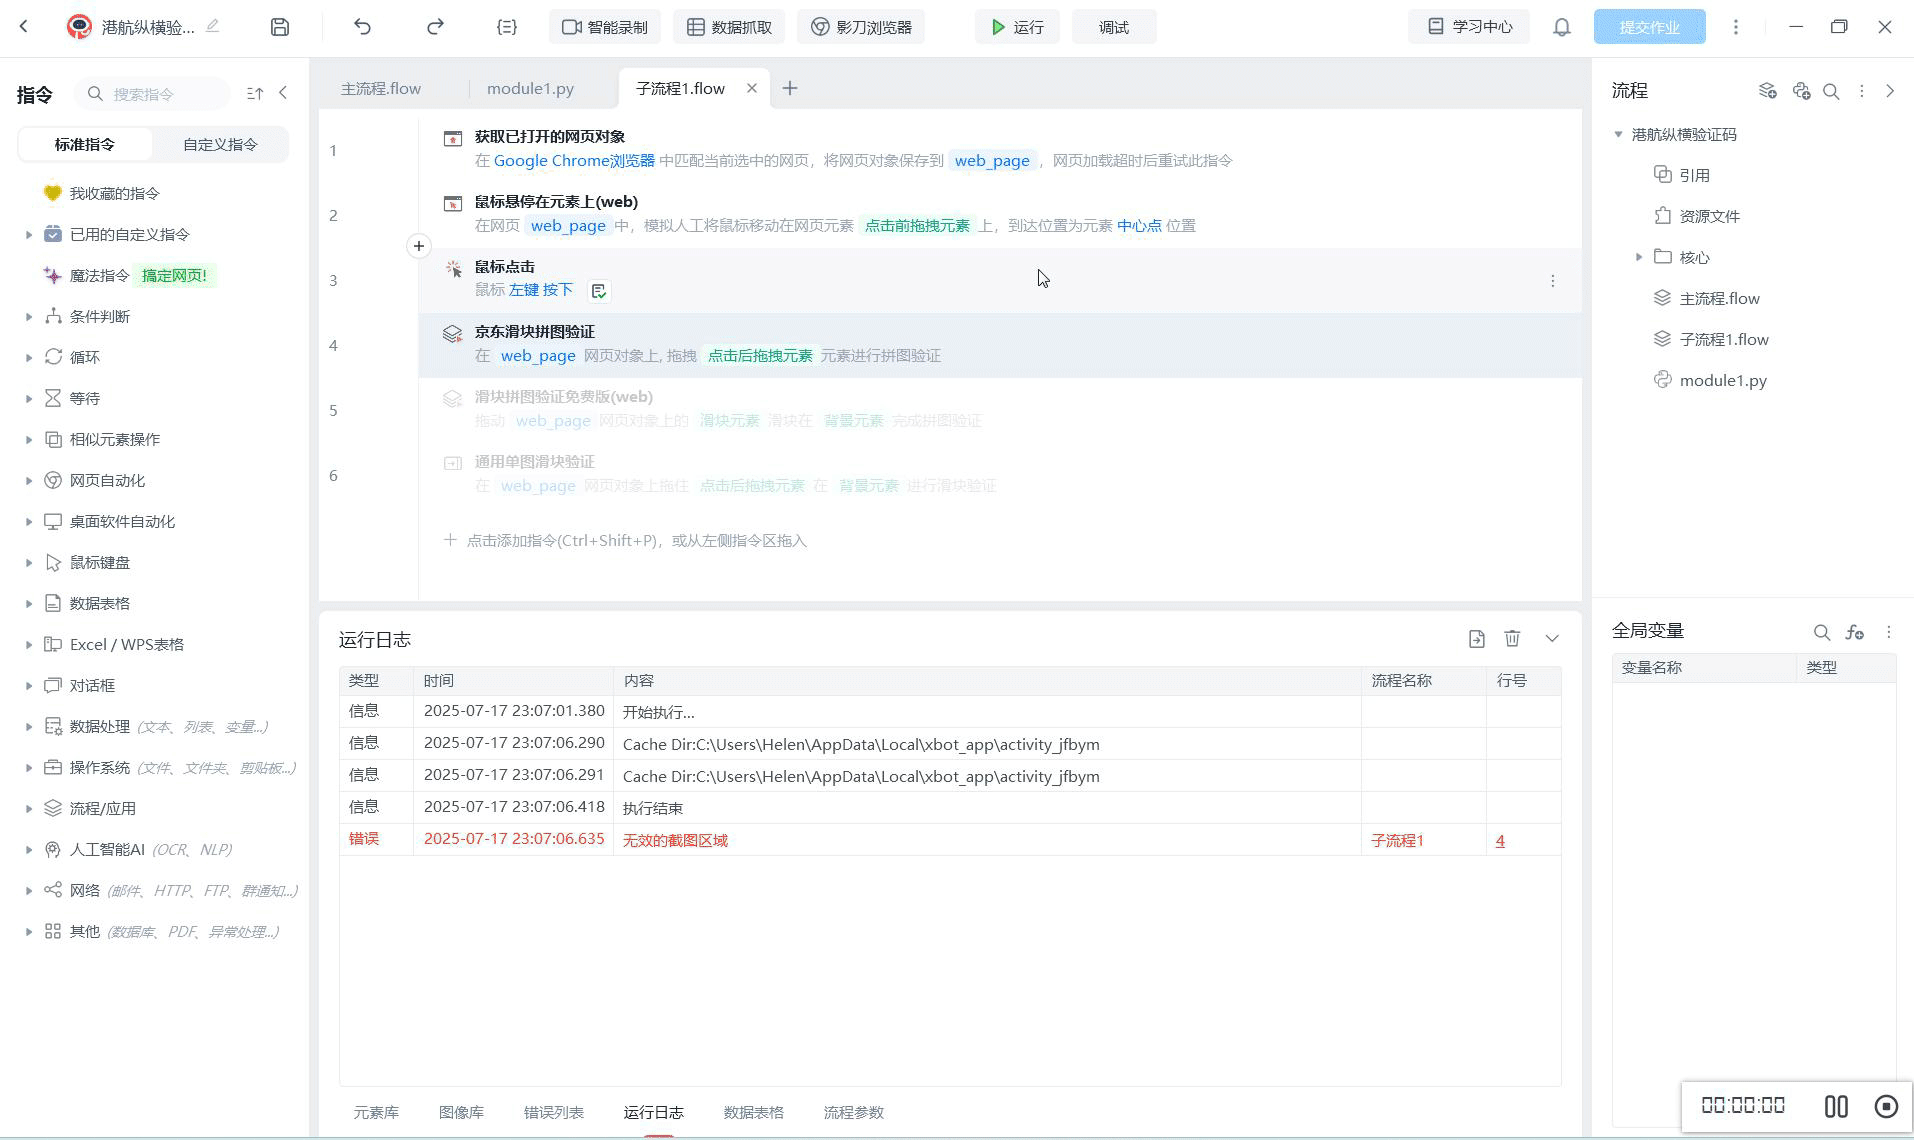Collapse the 运行日志 panel chevron
The image size is (1914, 1140).
(x=1551, y=638)
